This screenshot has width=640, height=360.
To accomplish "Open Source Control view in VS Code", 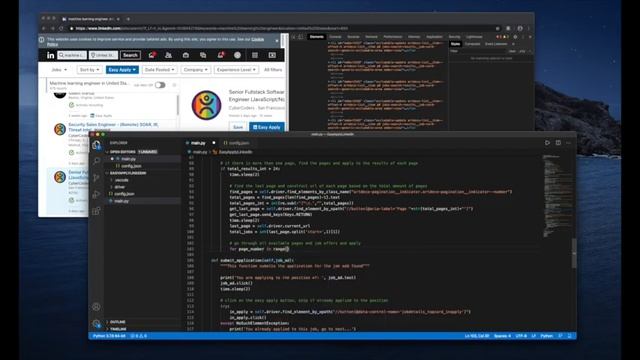I will (x=96, y=178).
